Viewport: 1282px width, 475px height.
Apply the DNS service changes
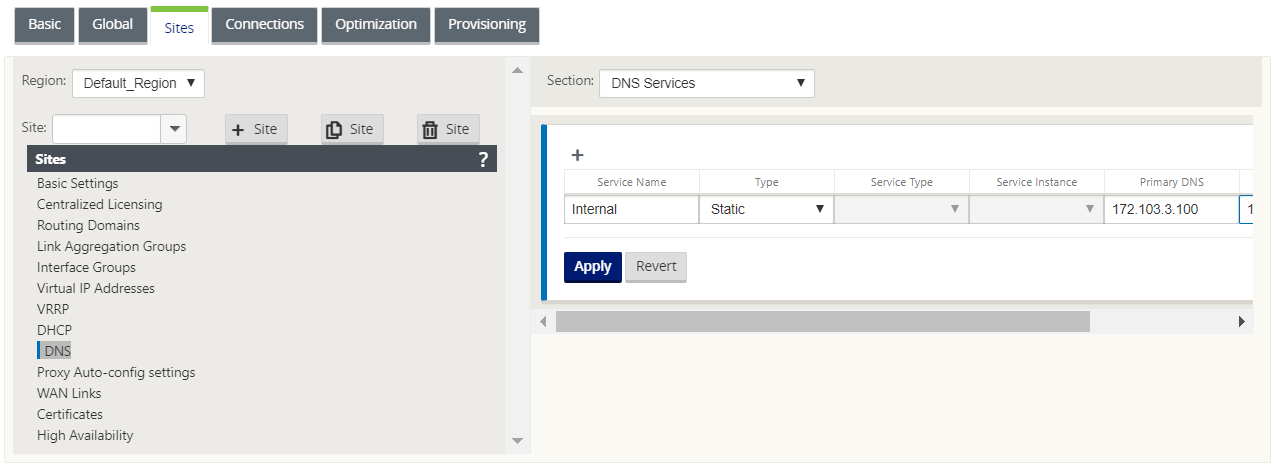pyautogui.click(x=593, y=267)
